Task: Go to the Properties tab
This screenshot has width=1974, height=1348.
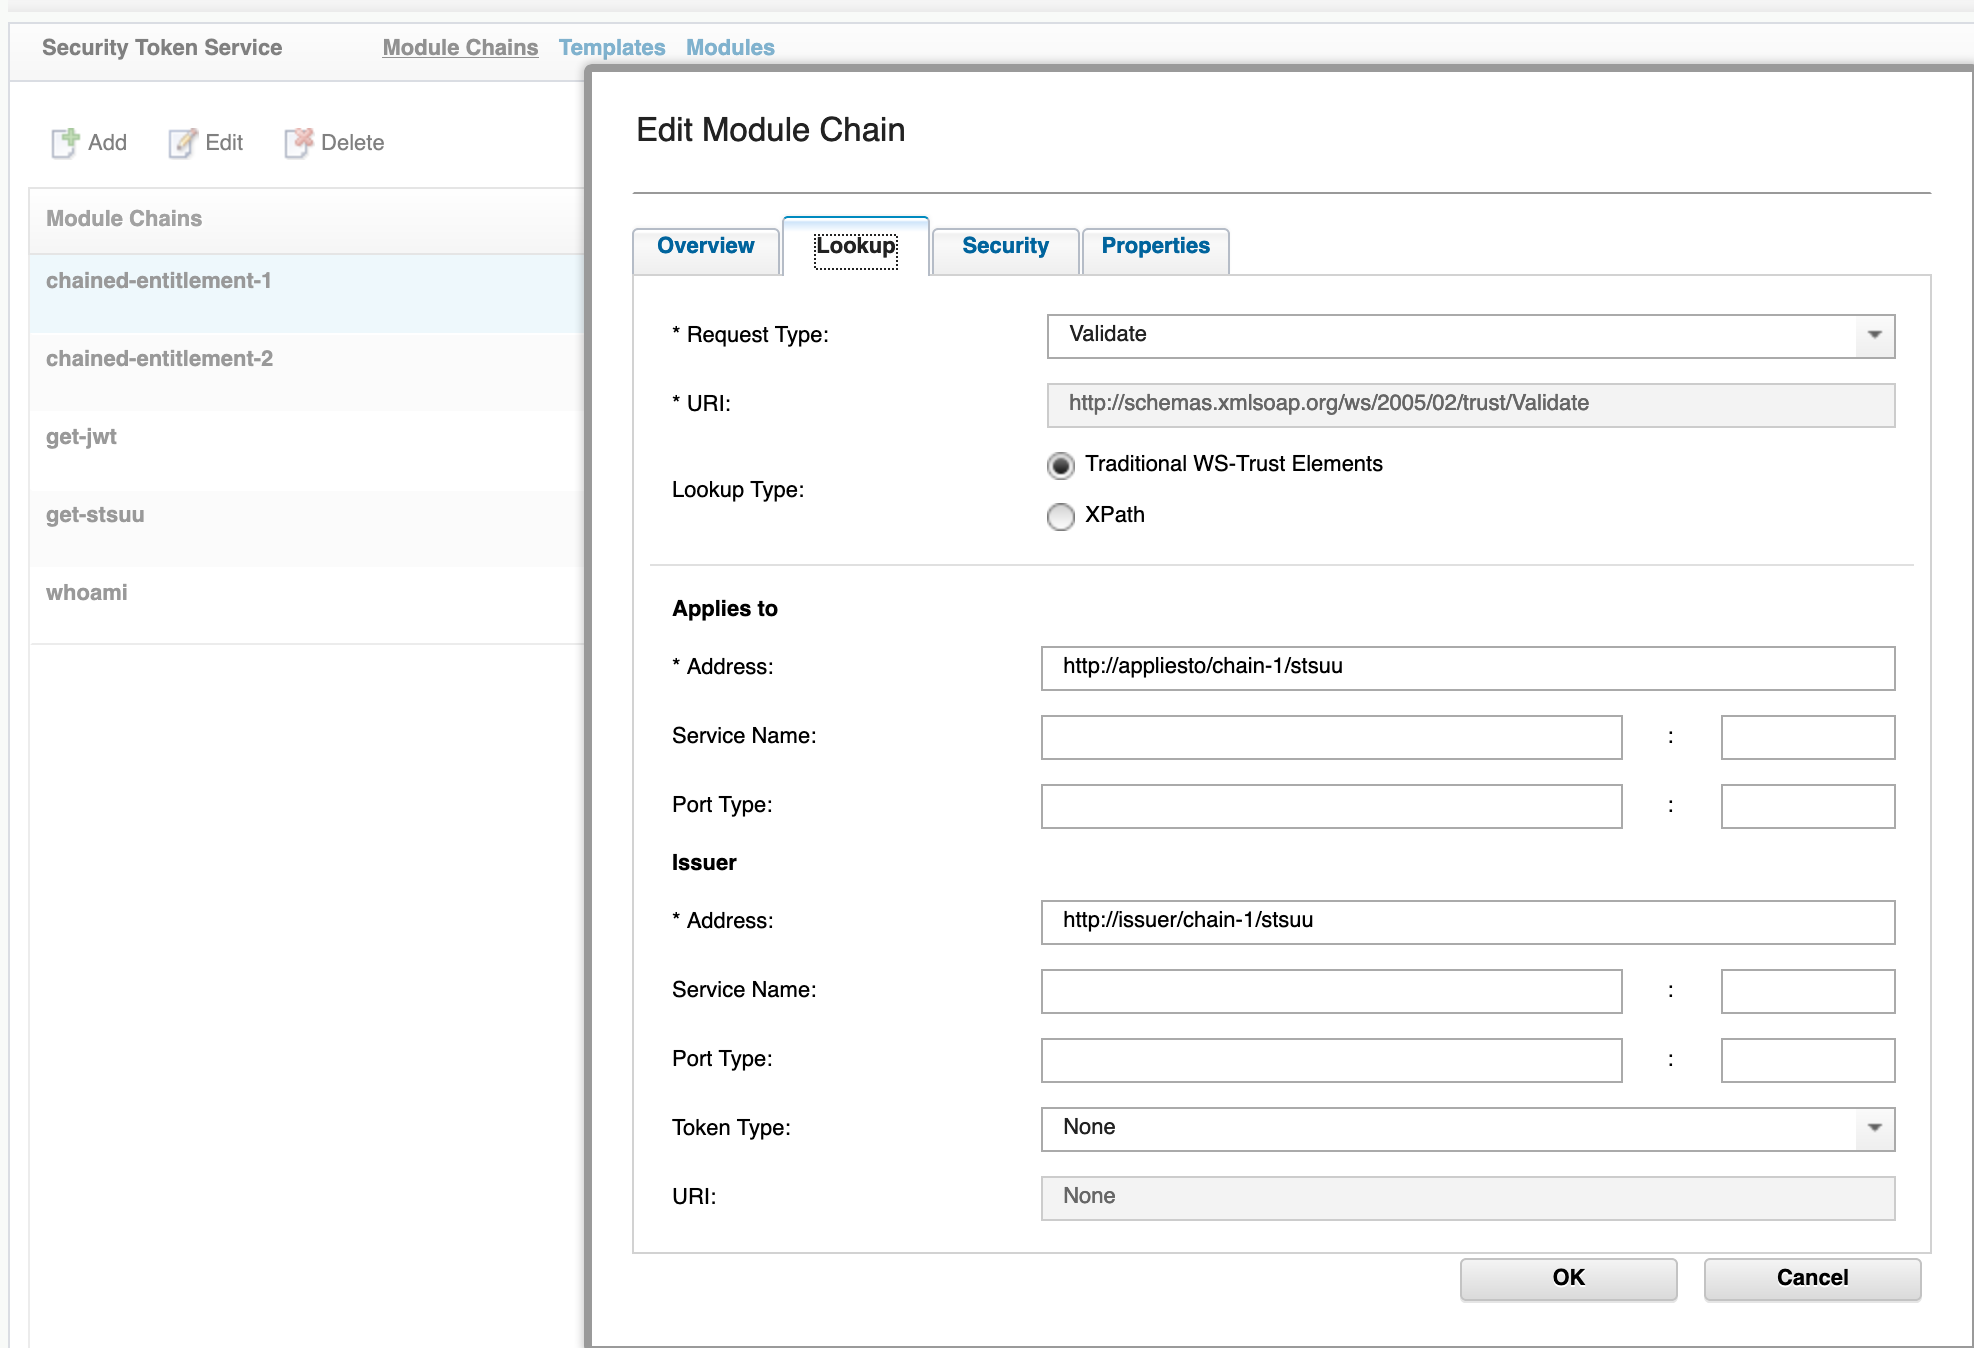Action: [x=1155, y=246]
